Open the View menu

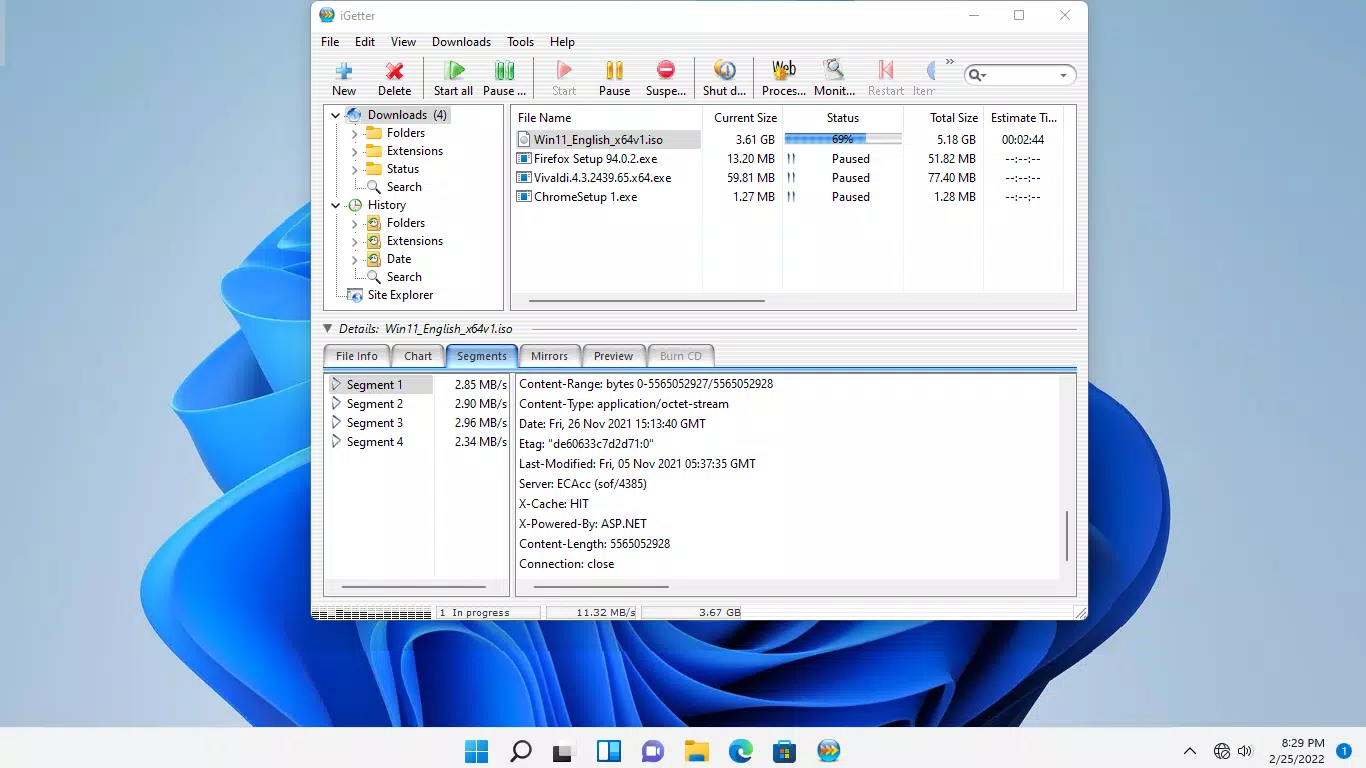coord(403,42)
